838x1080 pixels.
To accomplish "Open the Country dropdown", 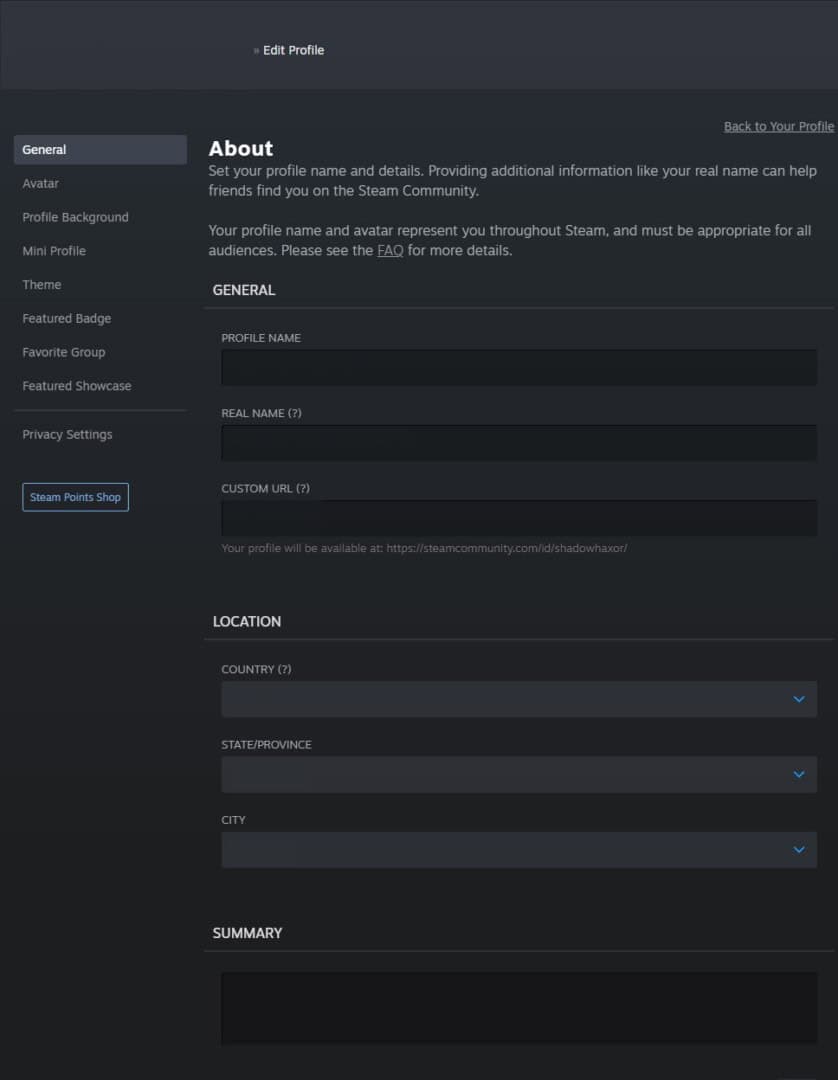I will click(519, 699).
